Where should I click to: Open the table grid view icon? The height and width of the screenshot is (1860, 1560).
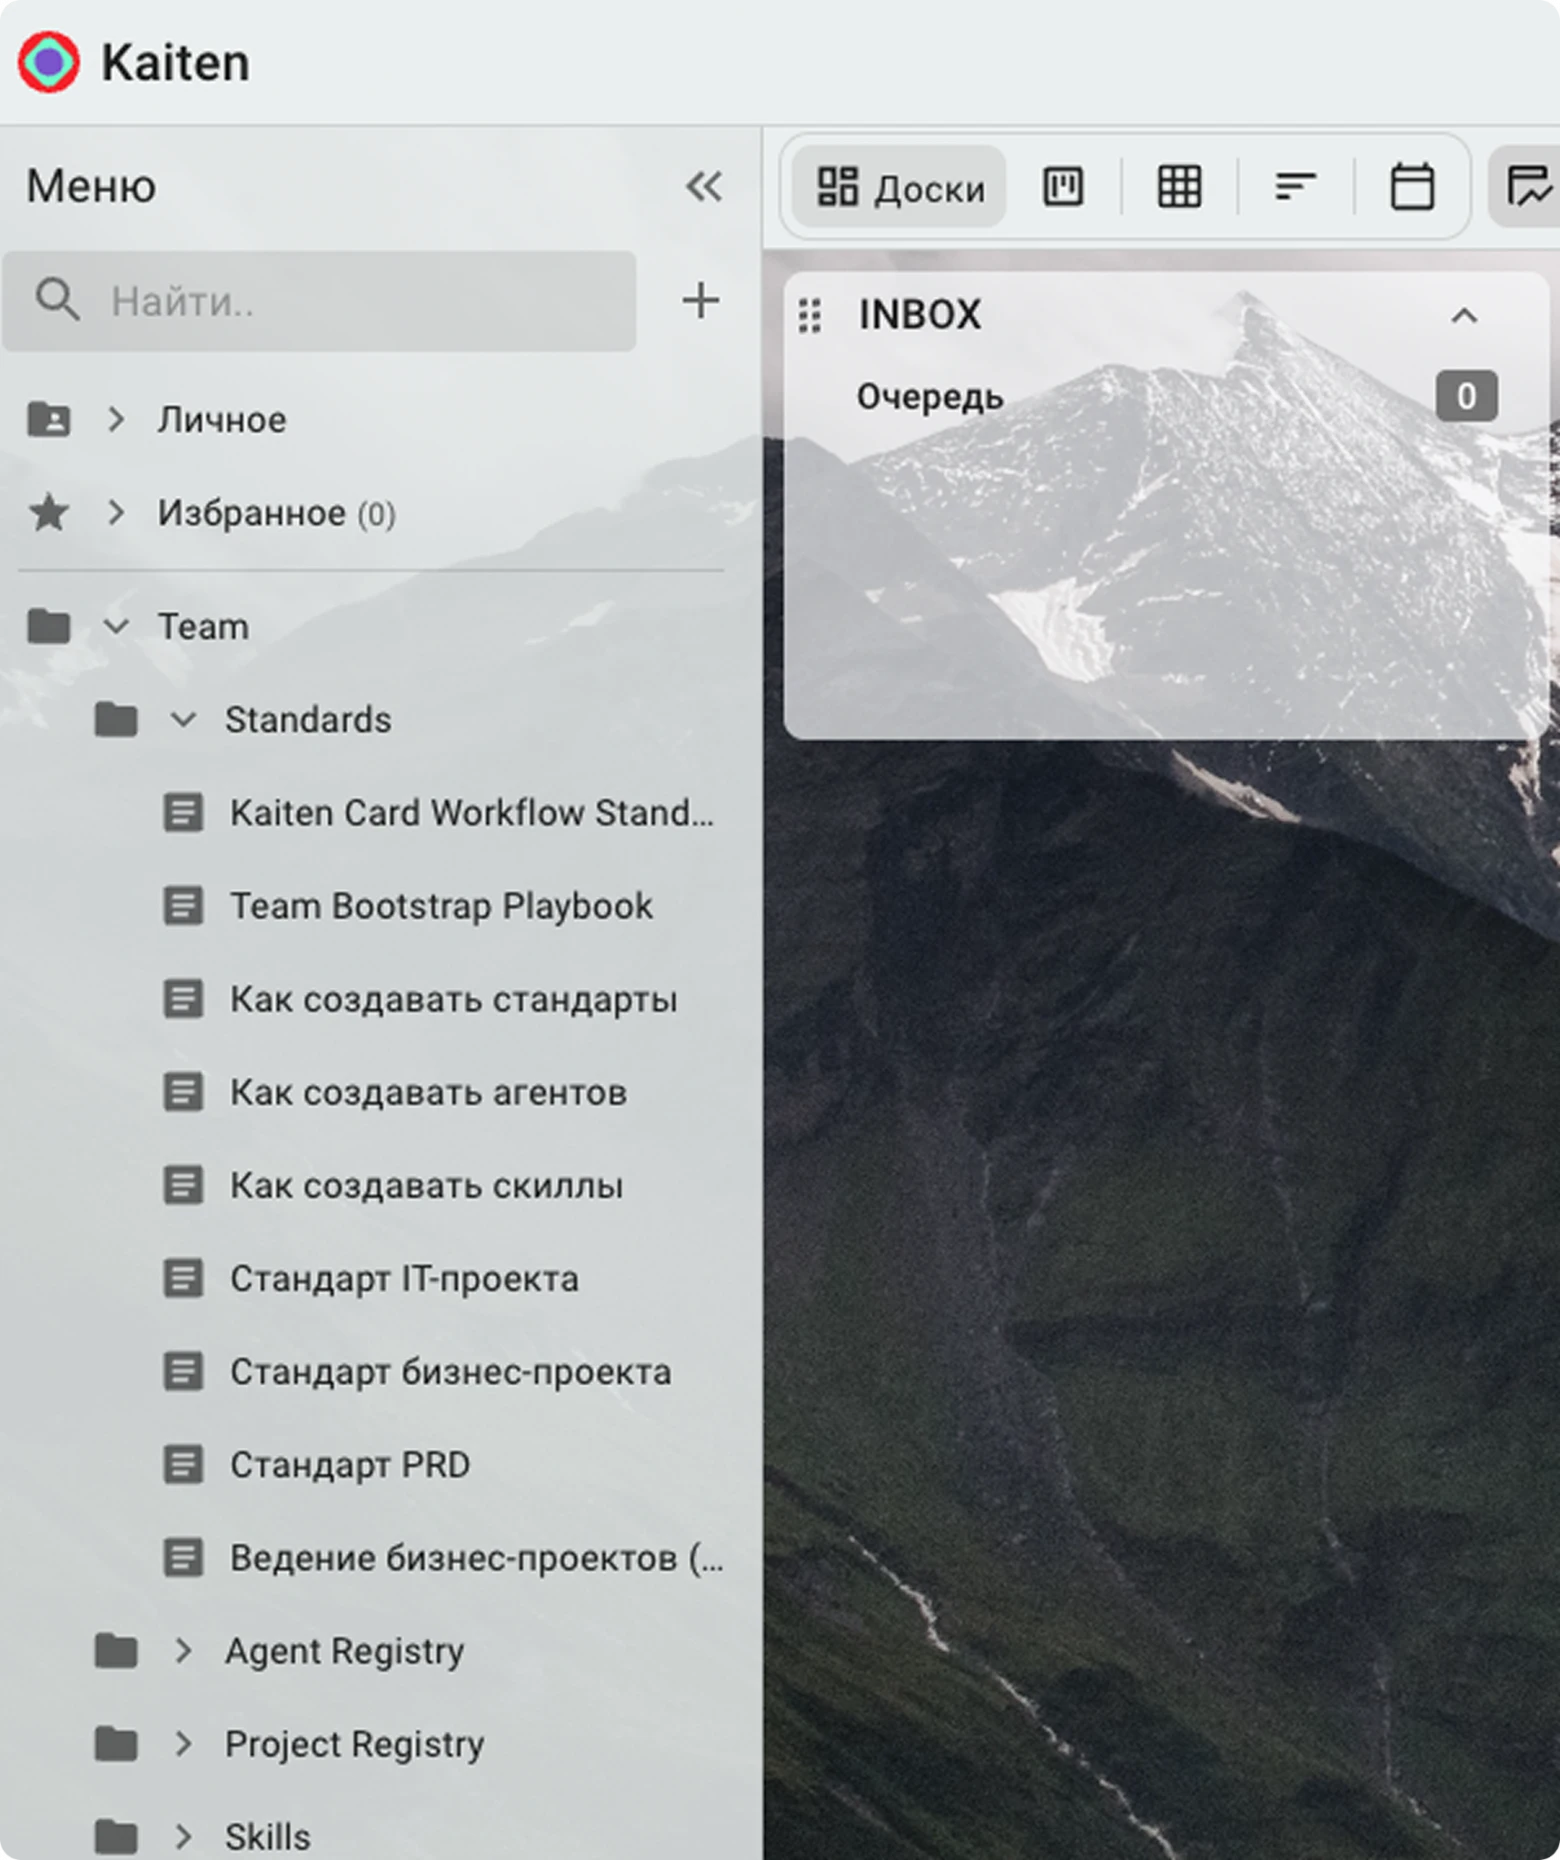(x=1179, y=187)
